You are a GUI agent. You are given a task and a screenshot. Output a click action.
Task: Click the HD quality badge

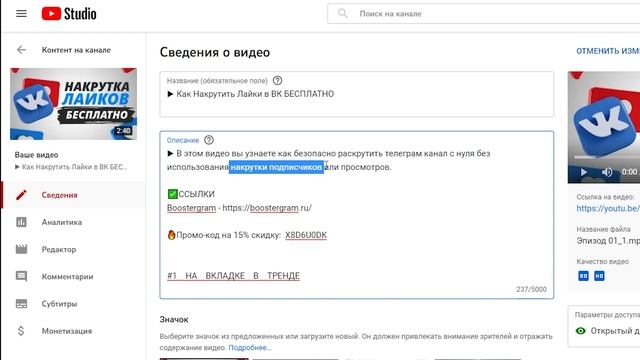[x=599, y=276]
